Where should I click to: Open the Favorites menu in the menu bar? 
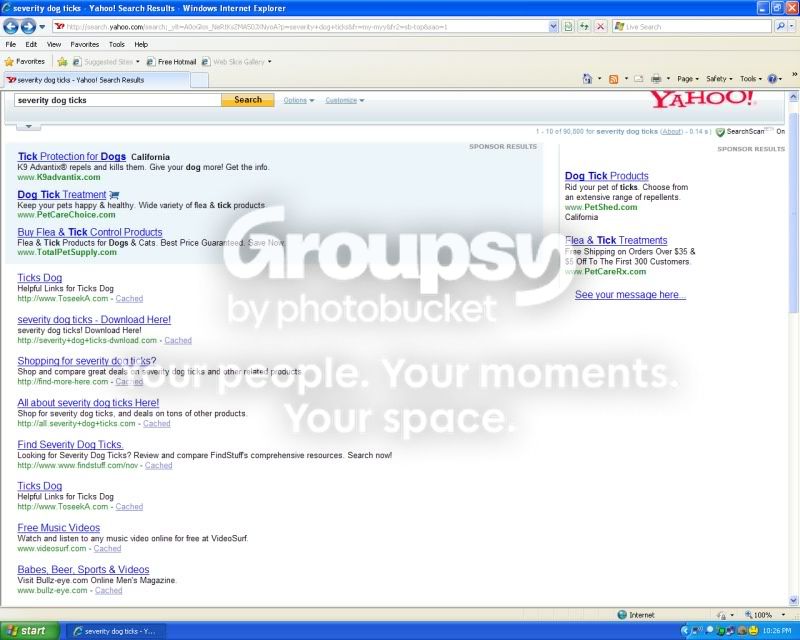pos(85,44)
